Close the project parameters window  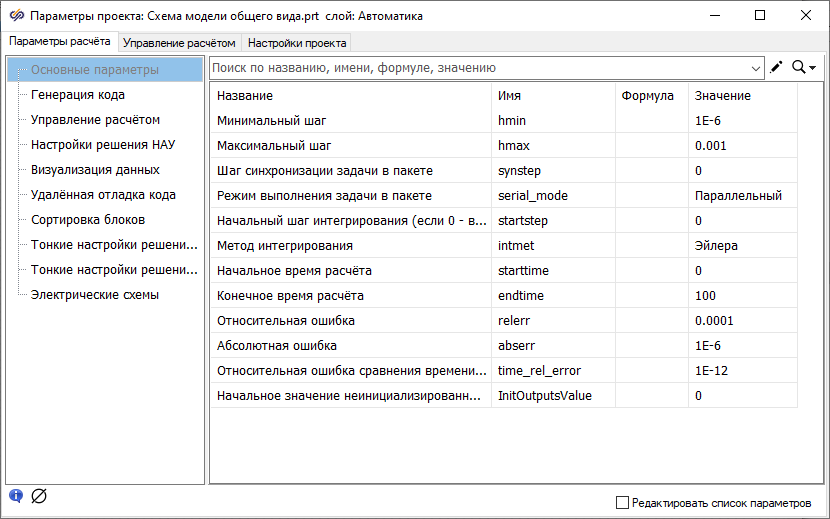tap(806, 15)
